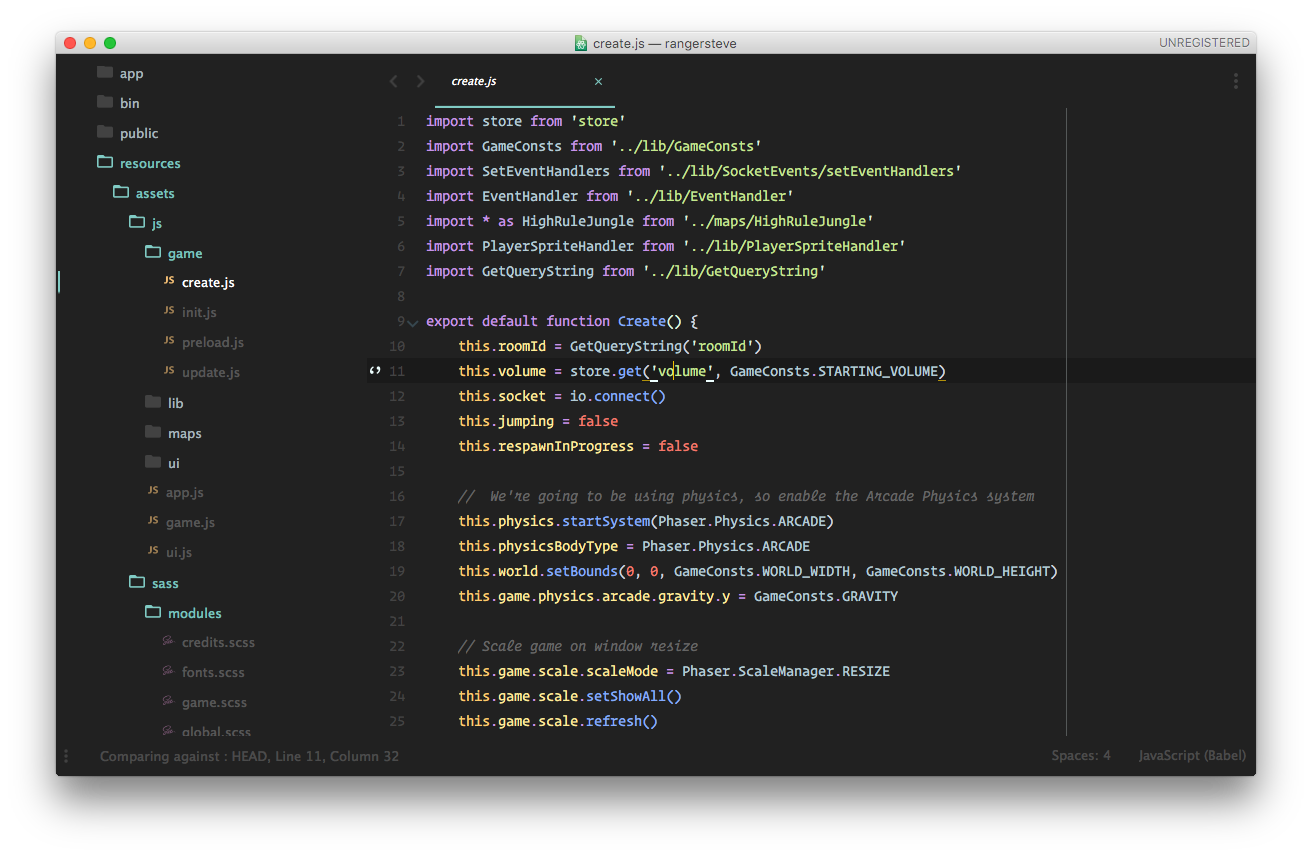Click the forward navigation chevron above the editor
Screen dimensions: 1312x856
click(420, 81)
